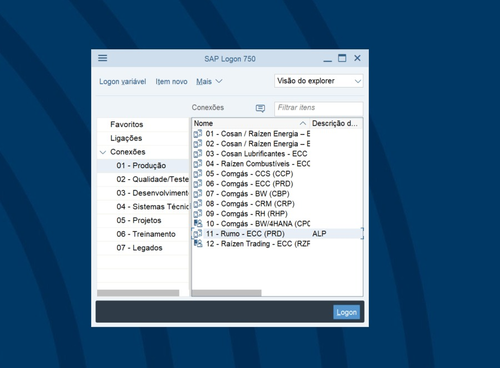The height and width of the screenshot is (368, 500).
Task: Click the icon of 05 - Comgás CCS
Action: pos(198,174)
